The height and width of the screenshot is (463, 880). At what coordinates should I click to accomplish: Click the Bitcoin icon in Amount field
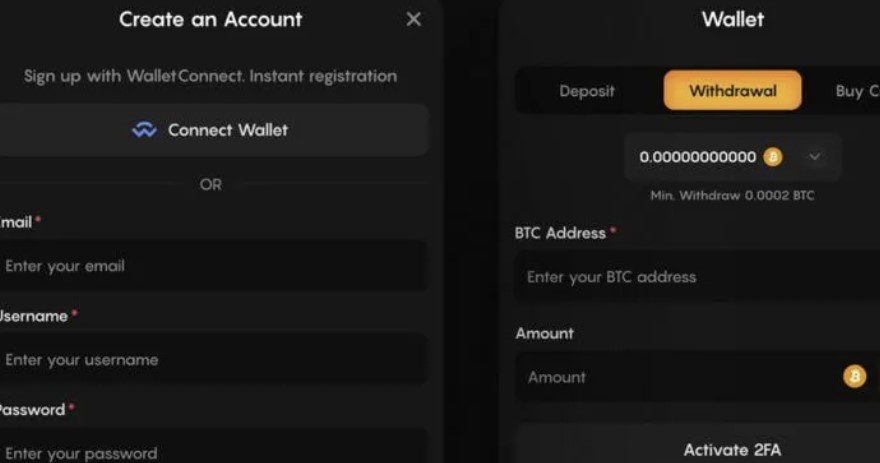855,377
